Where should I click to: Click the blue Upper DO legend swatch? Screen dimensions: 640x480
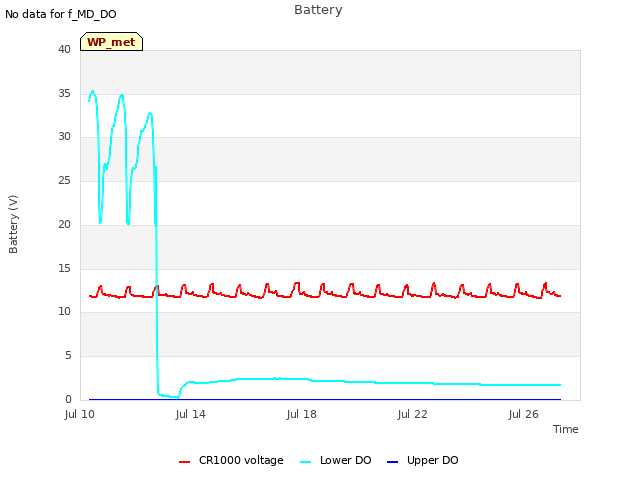click(392, 462)
